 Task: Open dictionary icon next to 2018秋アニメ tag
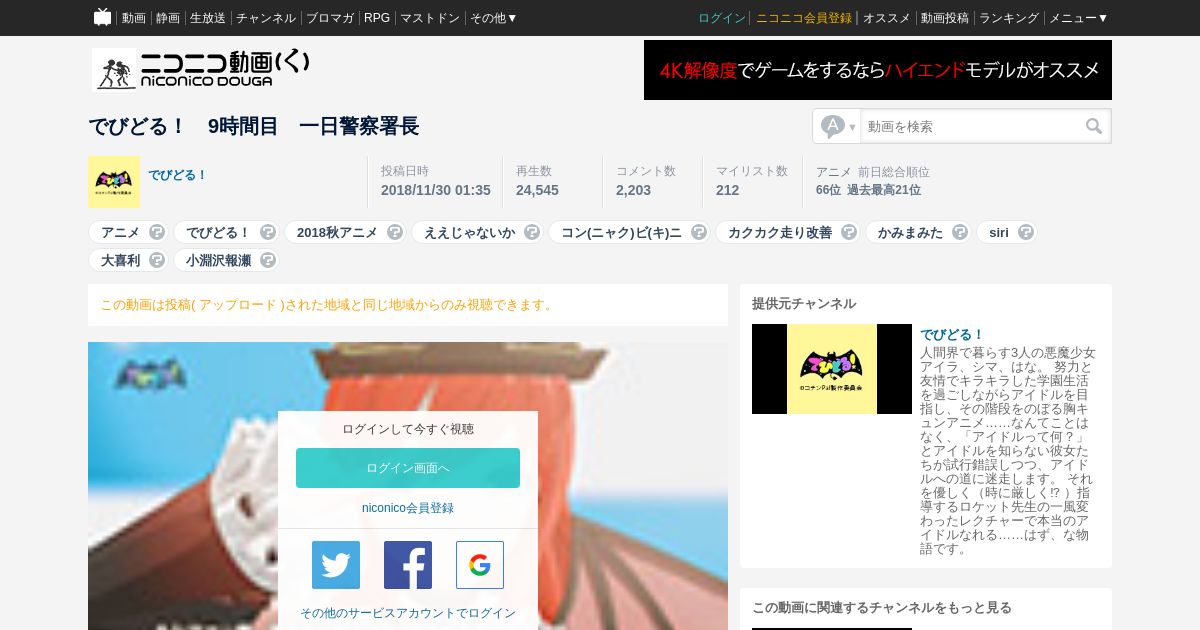(395, 232)
